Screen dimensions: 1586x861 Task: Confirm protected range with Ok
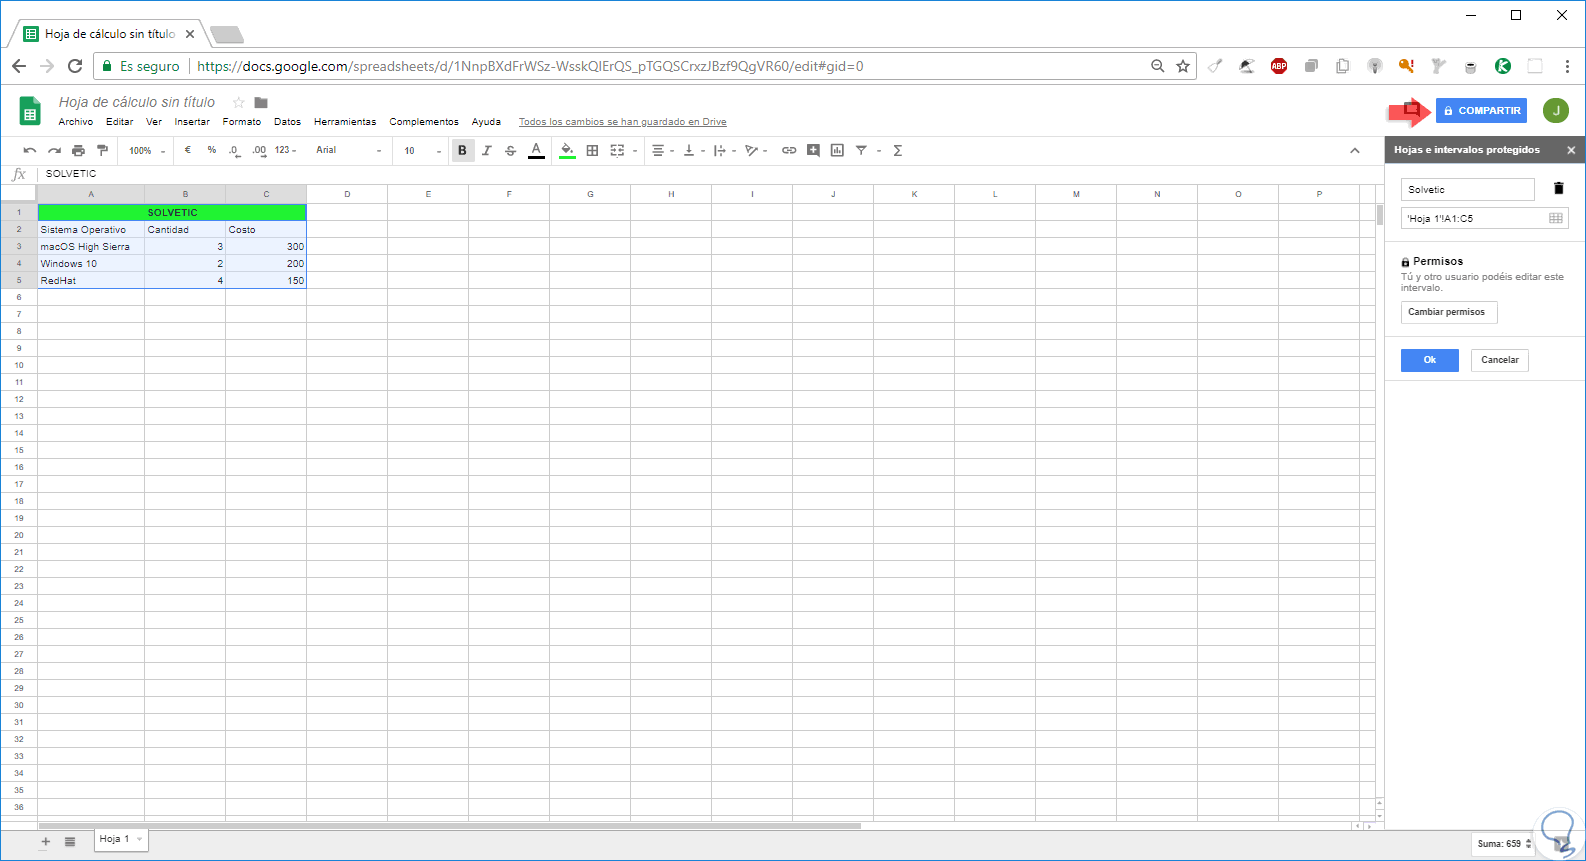pos(1430,360)
